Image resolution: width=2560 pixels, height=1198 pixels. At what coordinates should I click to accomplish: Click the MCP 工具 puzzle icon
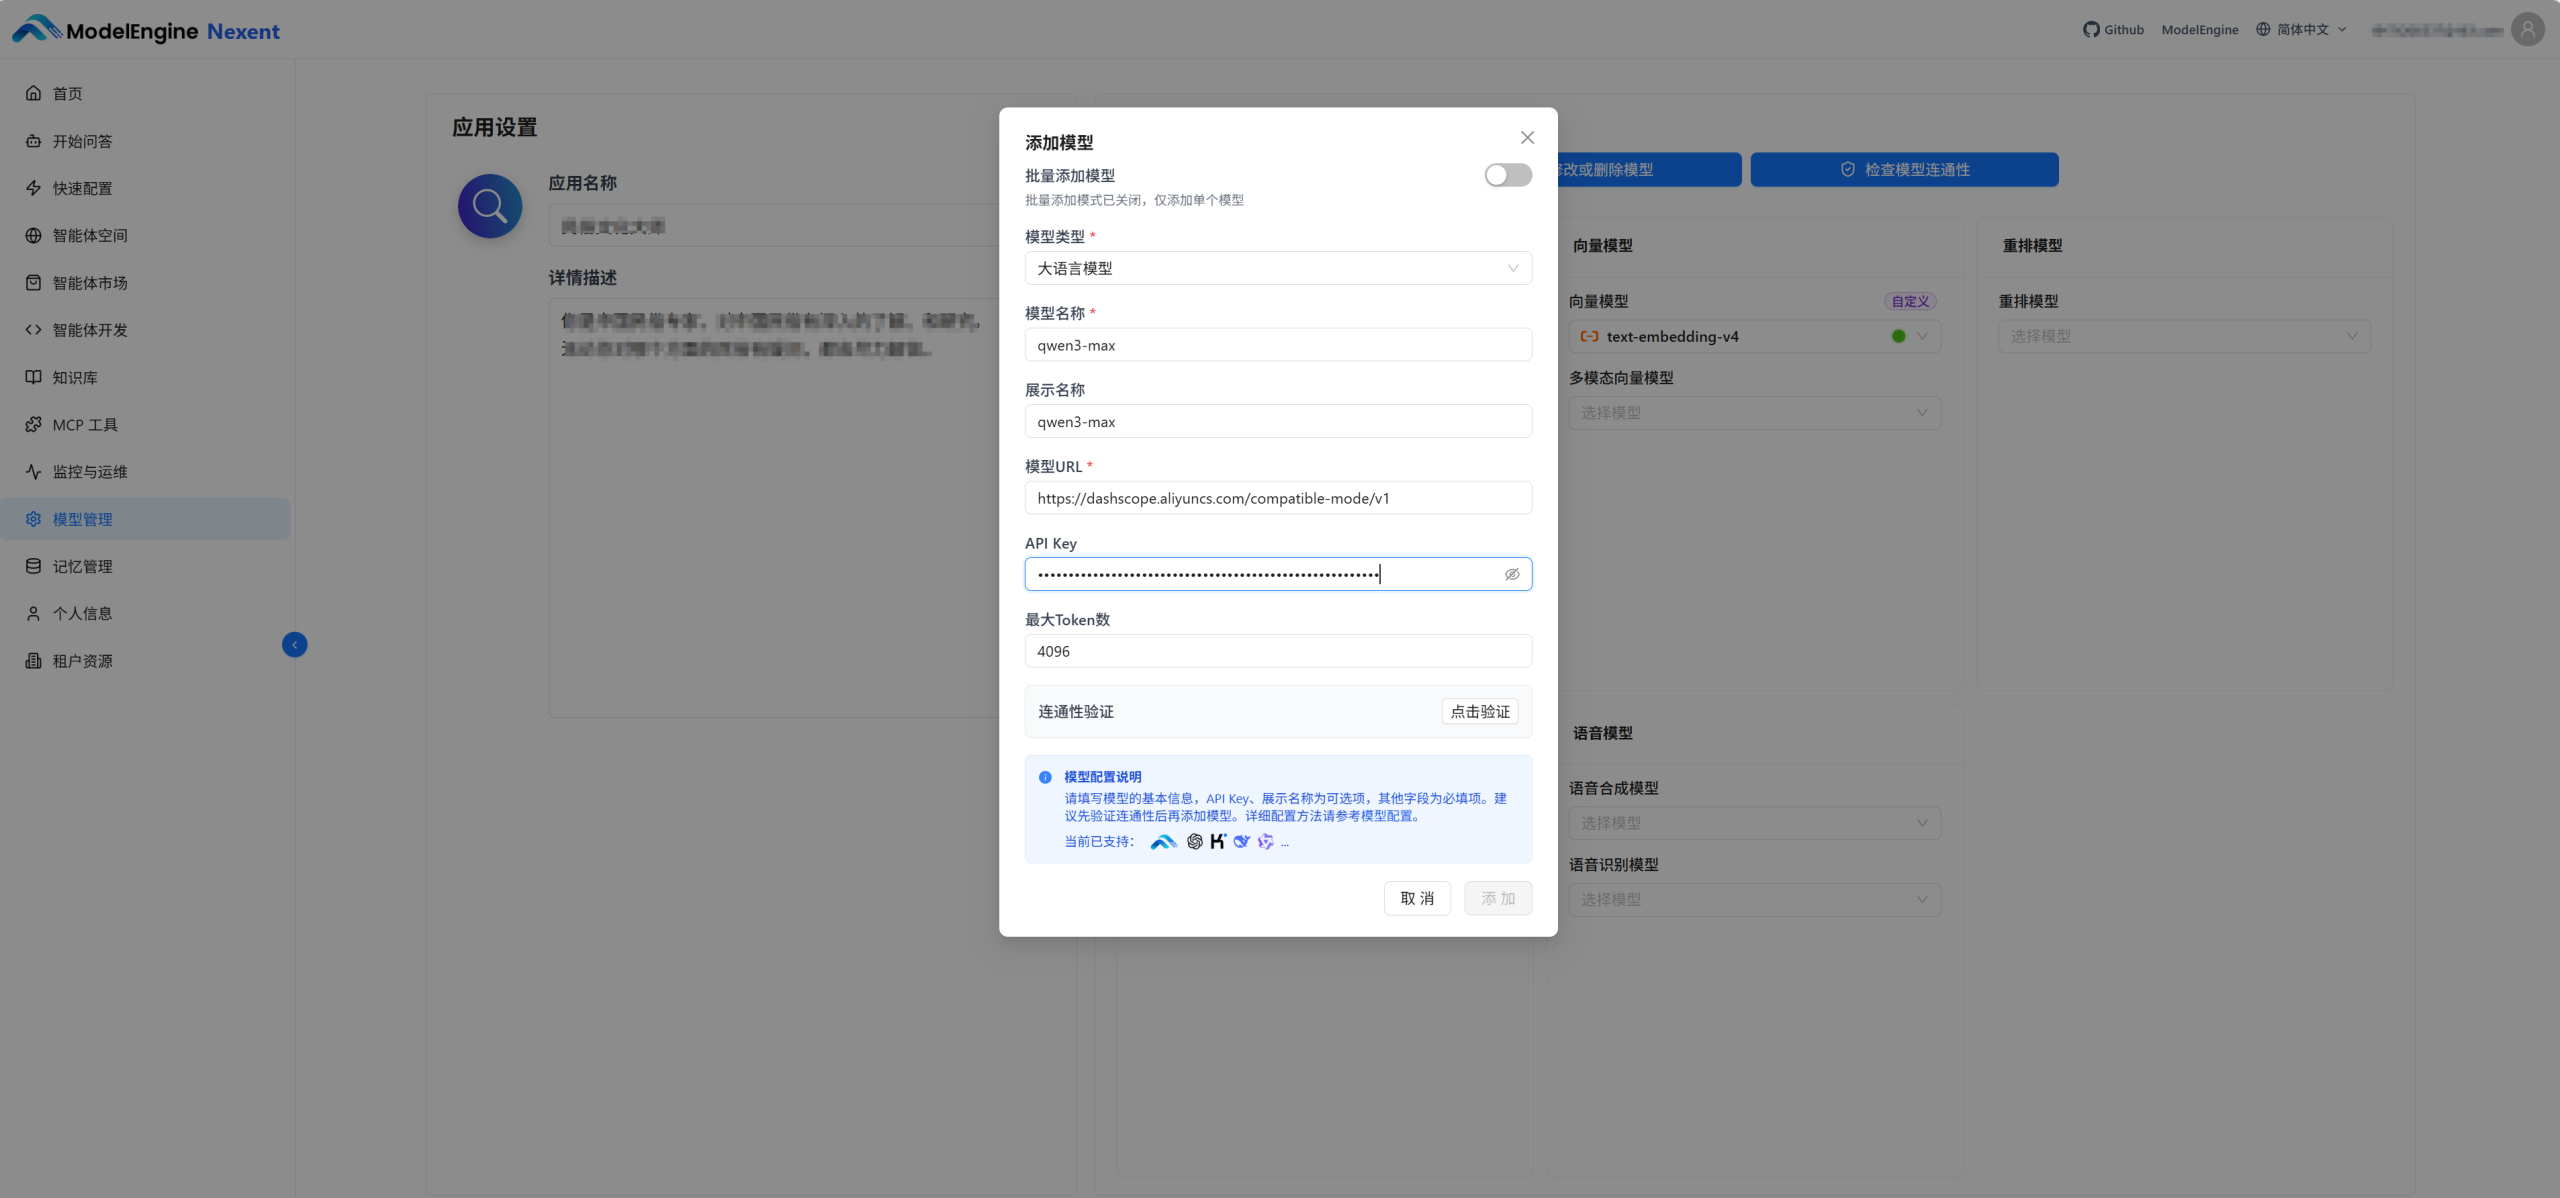34,424
